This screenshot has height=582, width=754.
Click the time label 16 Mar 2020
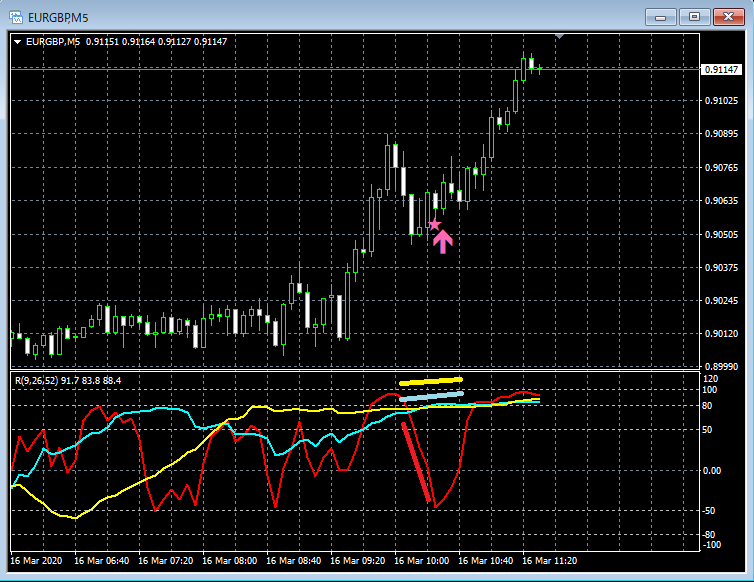(36, 560)
